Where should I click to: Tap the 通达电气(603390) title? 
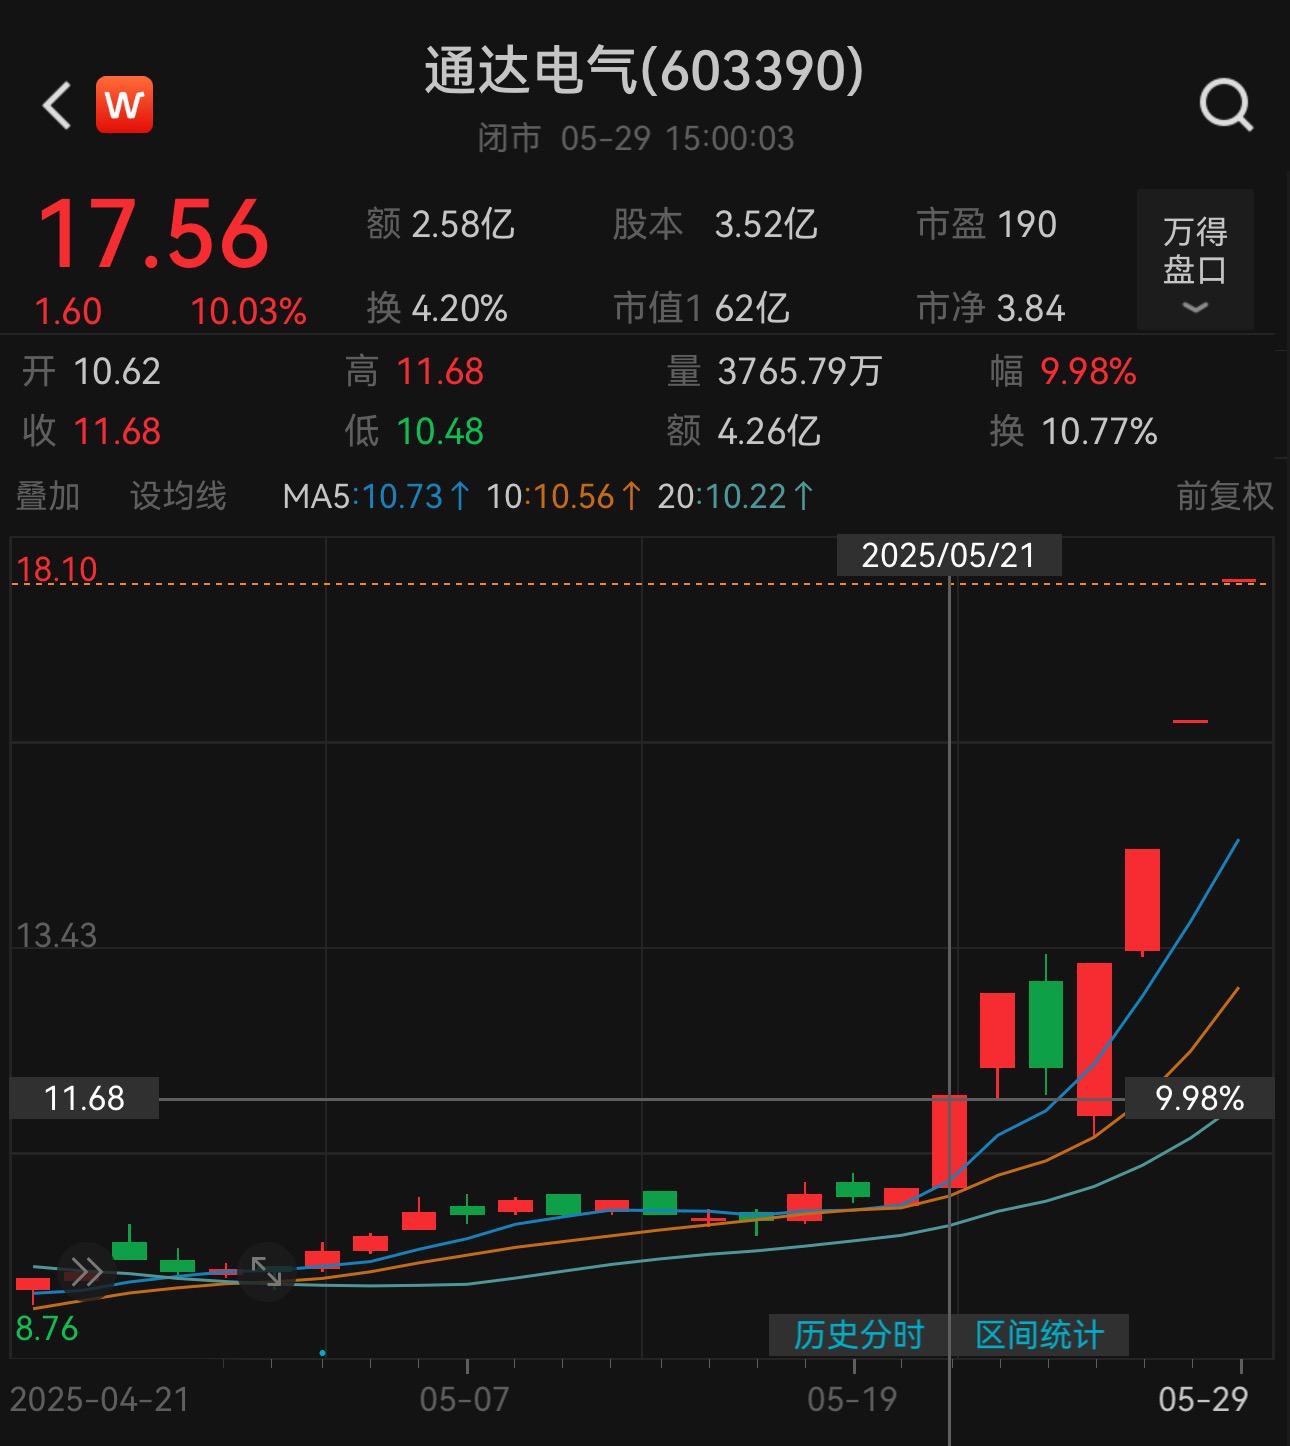coord(644,71)
